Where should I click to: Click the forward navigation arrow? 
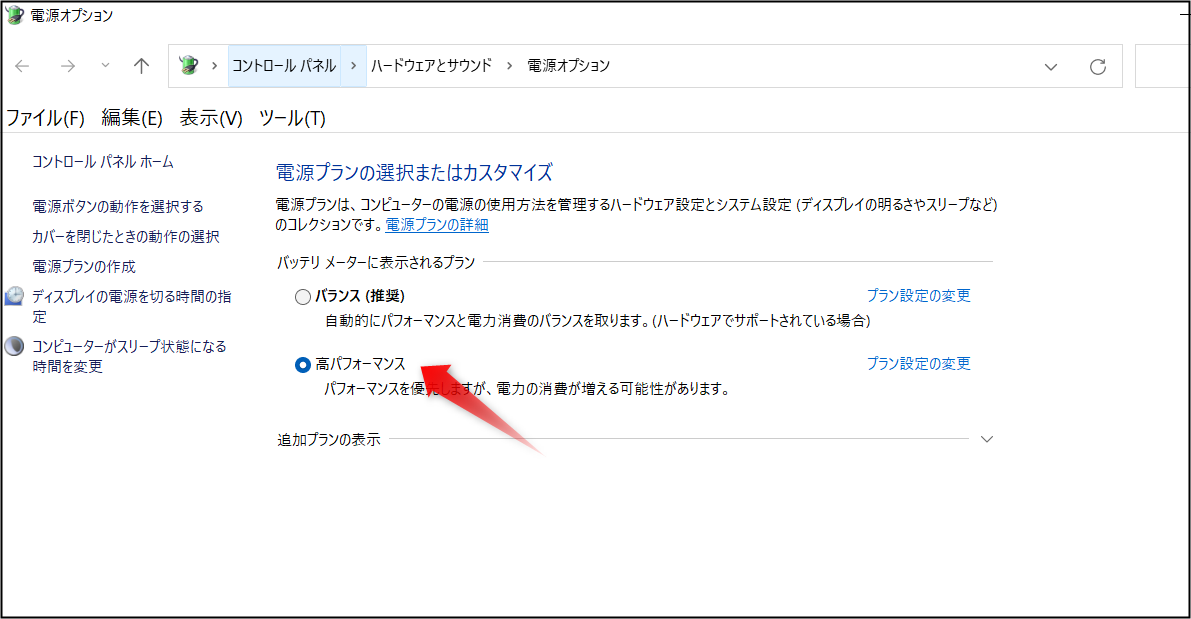(67, 65)
